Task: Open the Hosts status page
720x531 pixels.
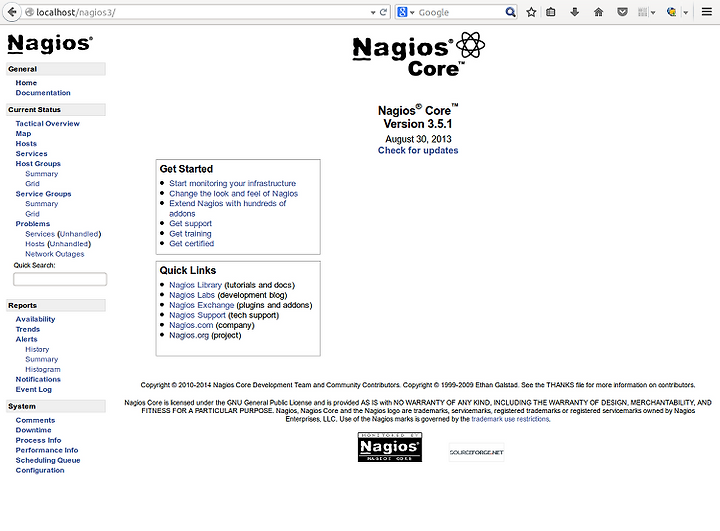Action: click(26, 144)
